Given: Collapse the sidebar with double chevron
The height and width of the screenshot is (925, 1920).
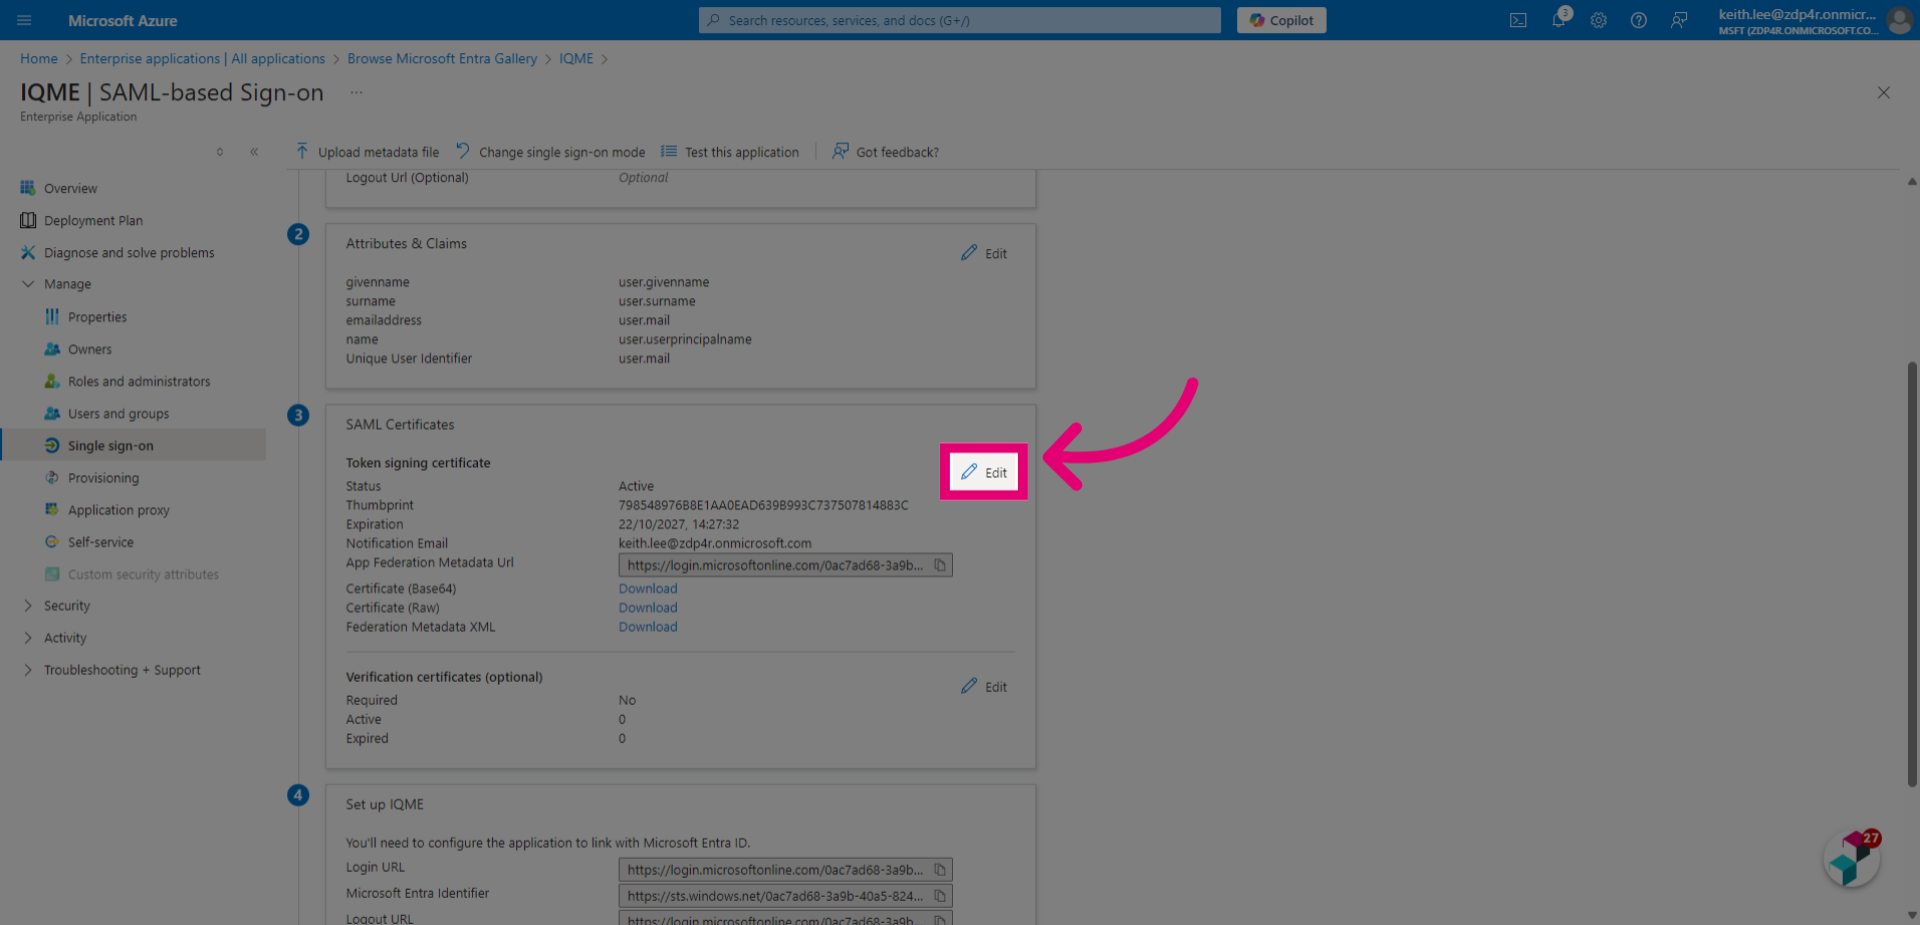Looking at the screenshot, I should [x=254, y=152].
